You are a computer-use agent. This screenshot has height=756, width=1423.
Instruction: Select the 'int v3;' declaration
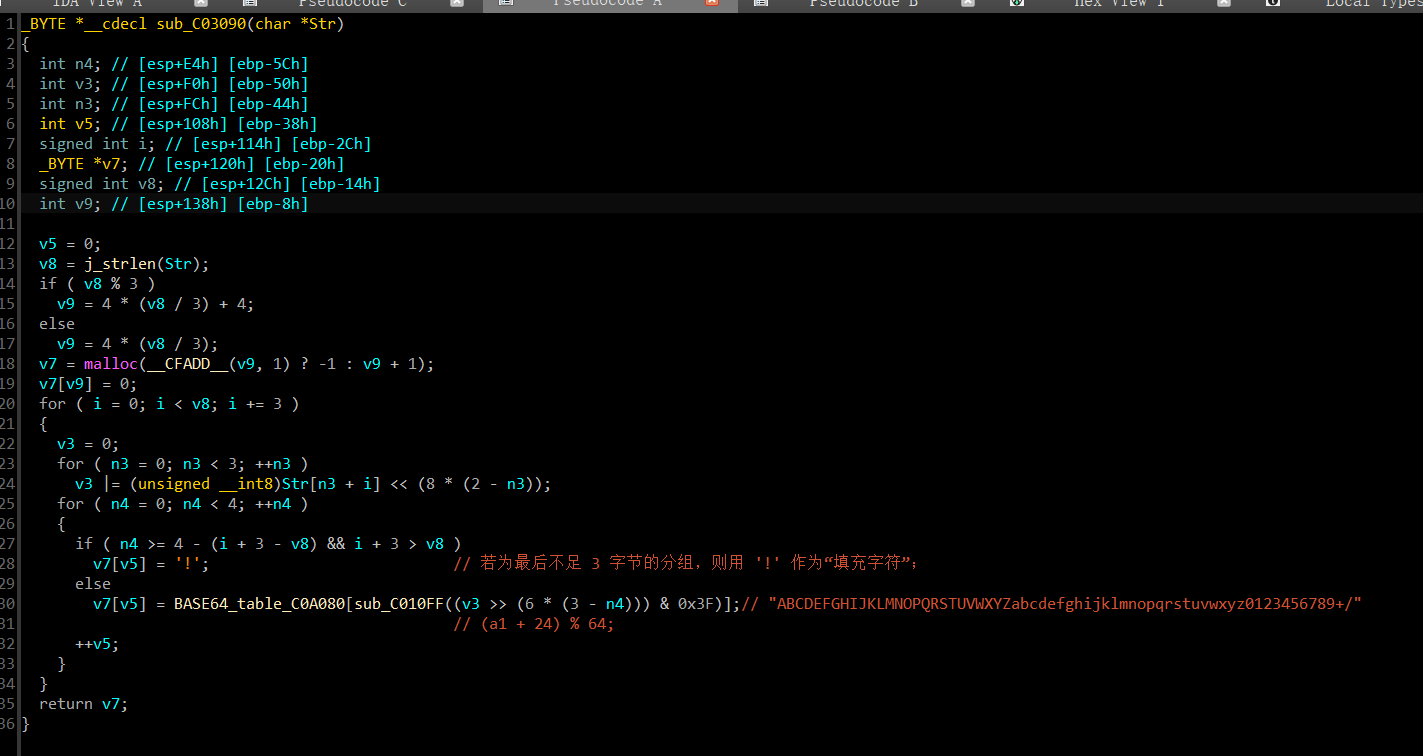(71, 84)
